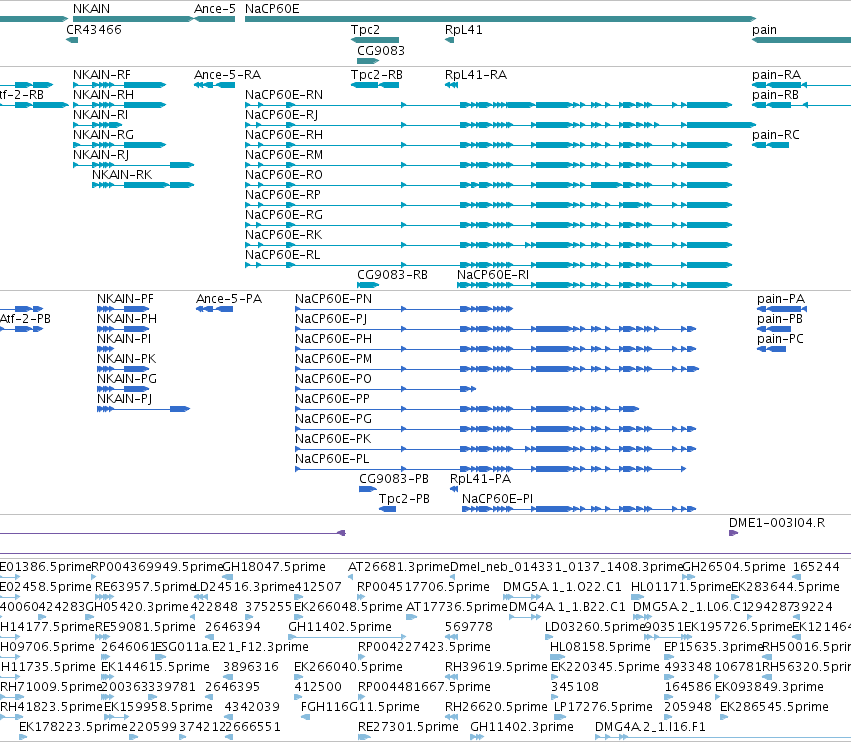Image resolution: width=851 pixels, height=742 pixels.
Task: Select the CG9083 gene label
Action: click(380, 50)
